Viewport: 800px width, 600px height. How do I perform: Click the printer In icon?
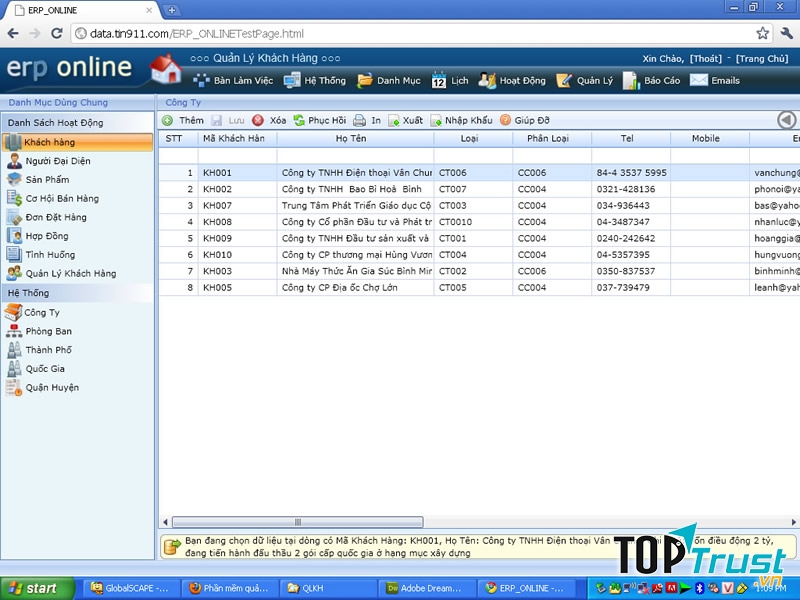click(359, 120)
